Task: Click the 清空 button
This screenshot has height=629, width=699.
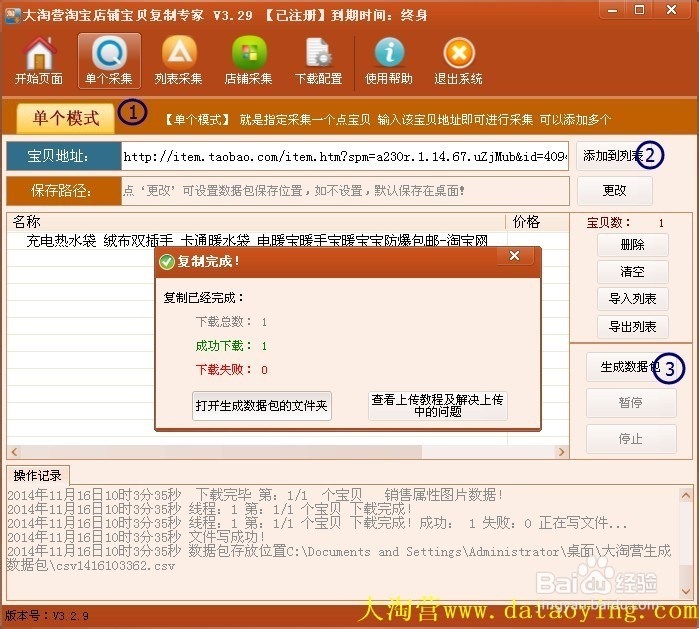Action: [633, 272]
